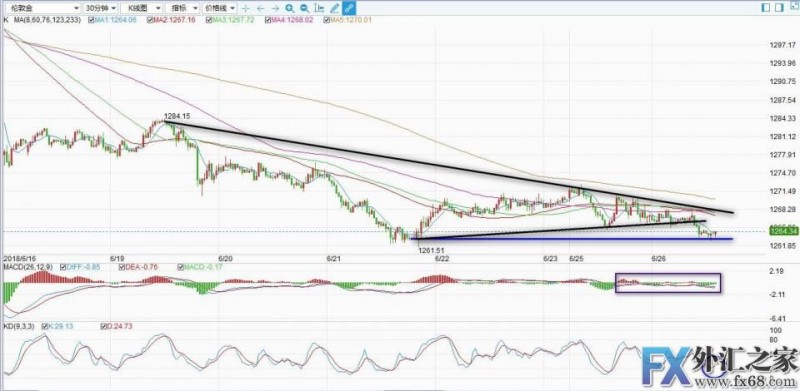Viewport: 800px width, 391px height.
Task: Click the 1261.51 low price label
Action: tap(431, 250)
